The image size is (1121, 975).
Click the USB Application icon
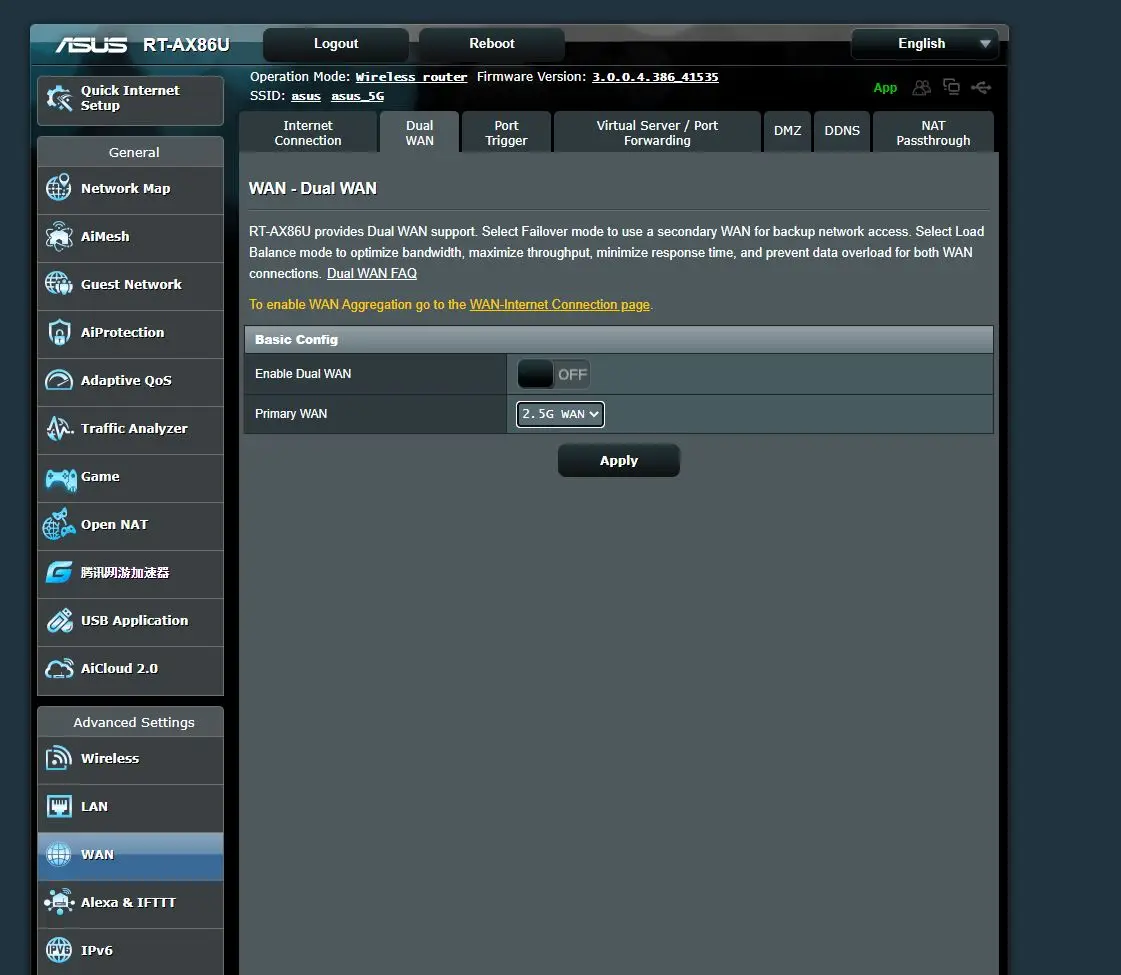(x=59, y=620)
